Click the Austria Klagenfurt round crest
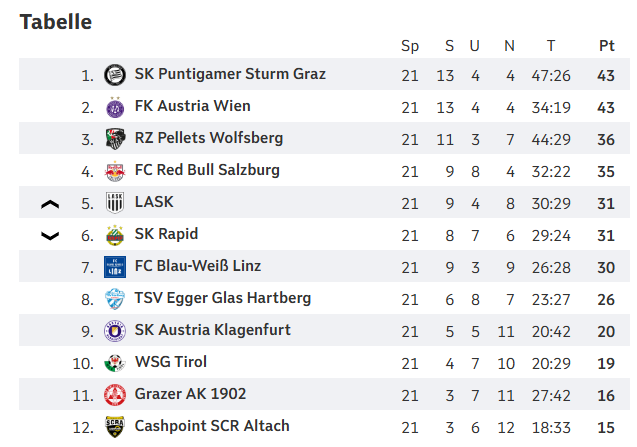 pyautogui.click(x=115, y=331)
